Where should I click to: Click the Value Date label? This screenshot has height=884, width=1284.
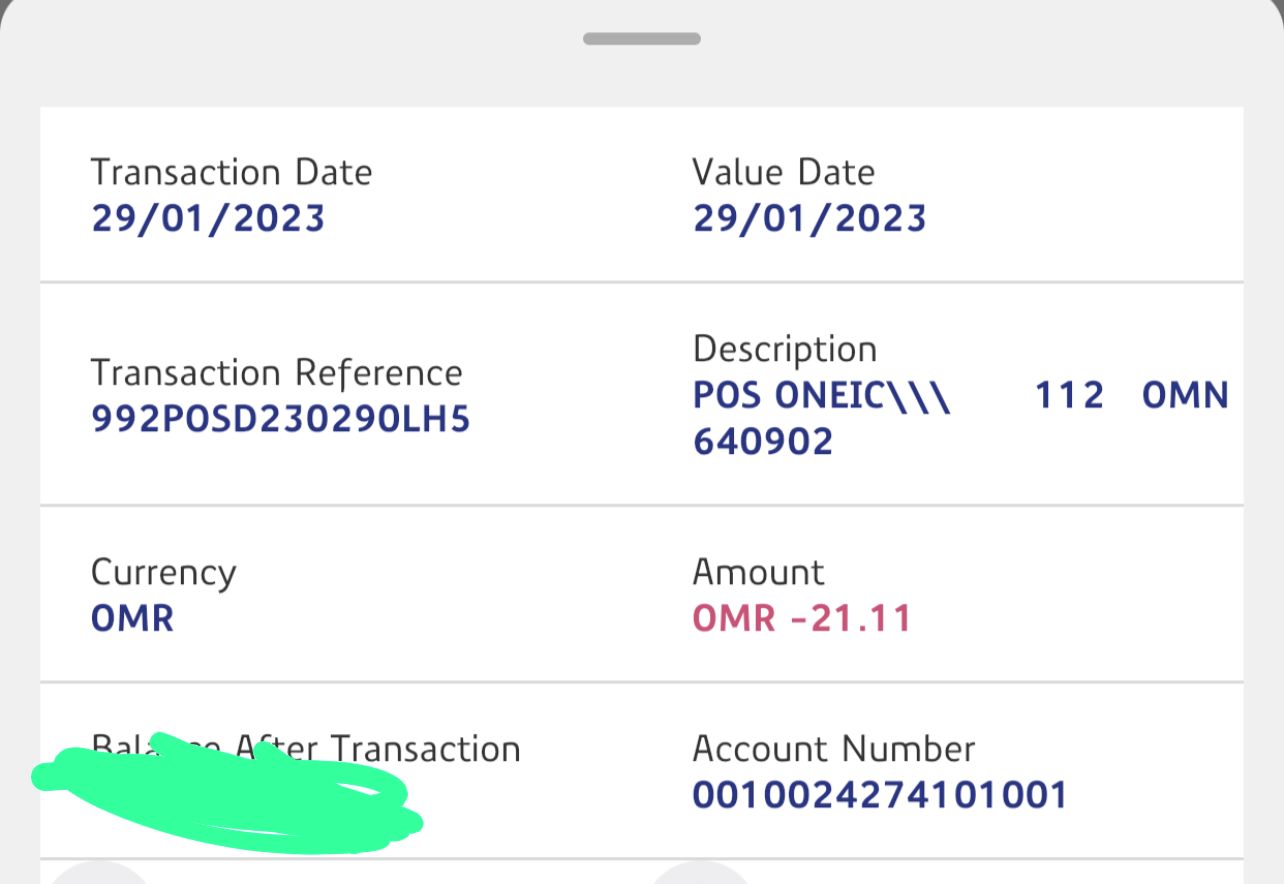(783, 172)
